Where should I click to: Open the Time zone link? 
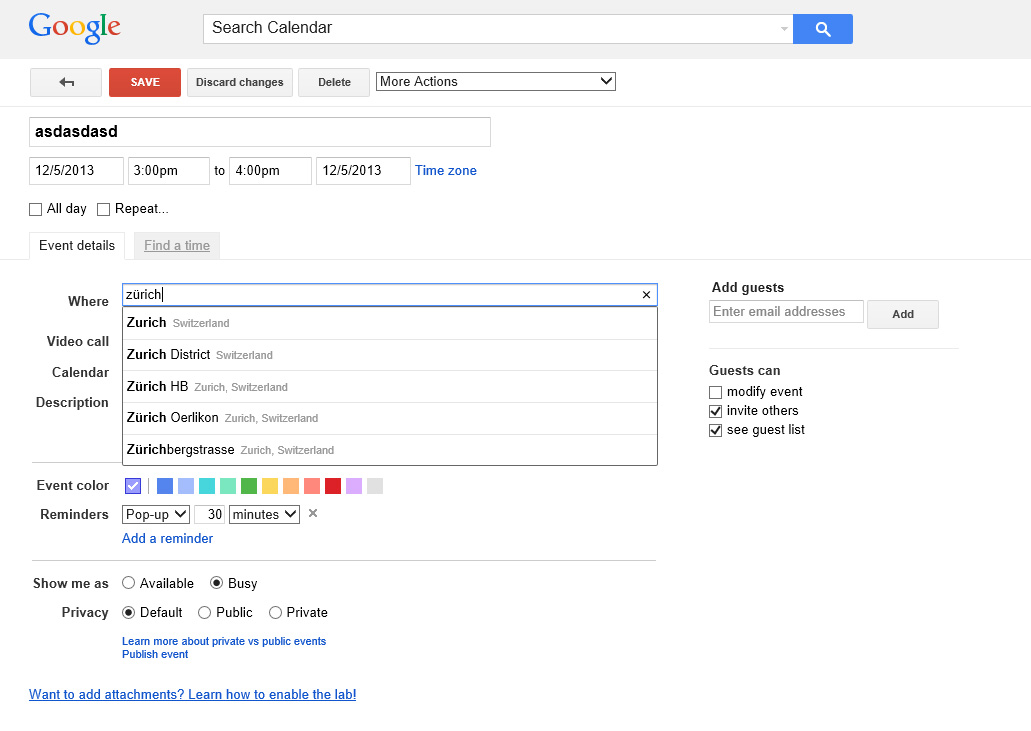(x=445, y=170)
